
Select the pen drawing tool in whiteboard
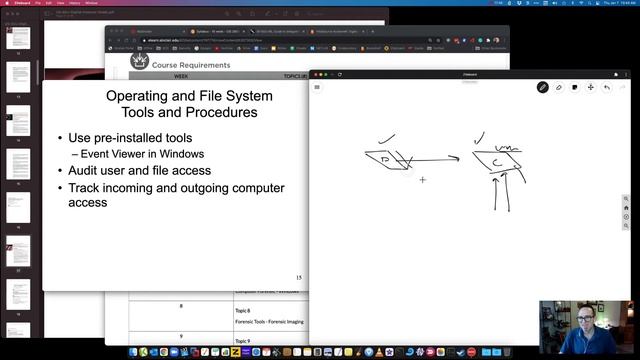542,87
